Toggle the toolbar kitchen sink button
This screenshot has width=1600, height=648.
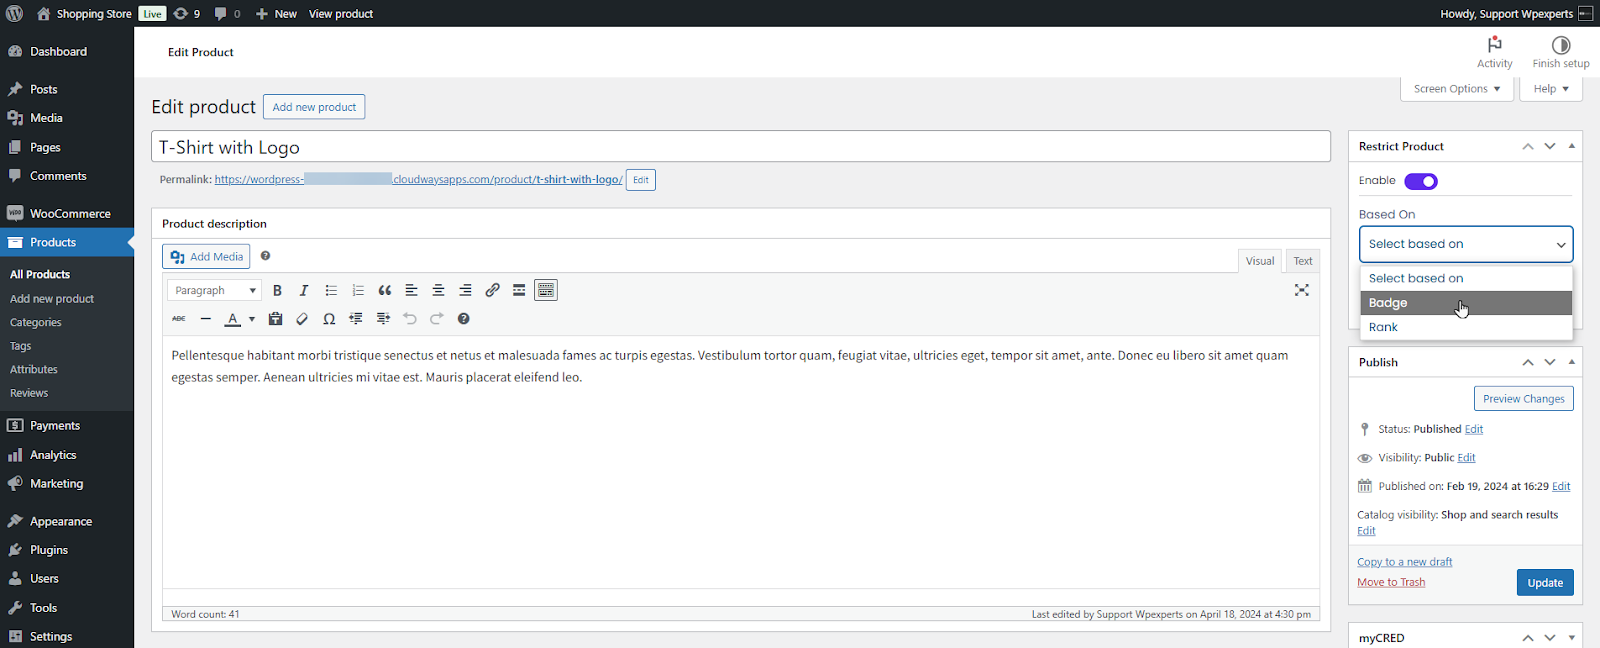point(546,291)
